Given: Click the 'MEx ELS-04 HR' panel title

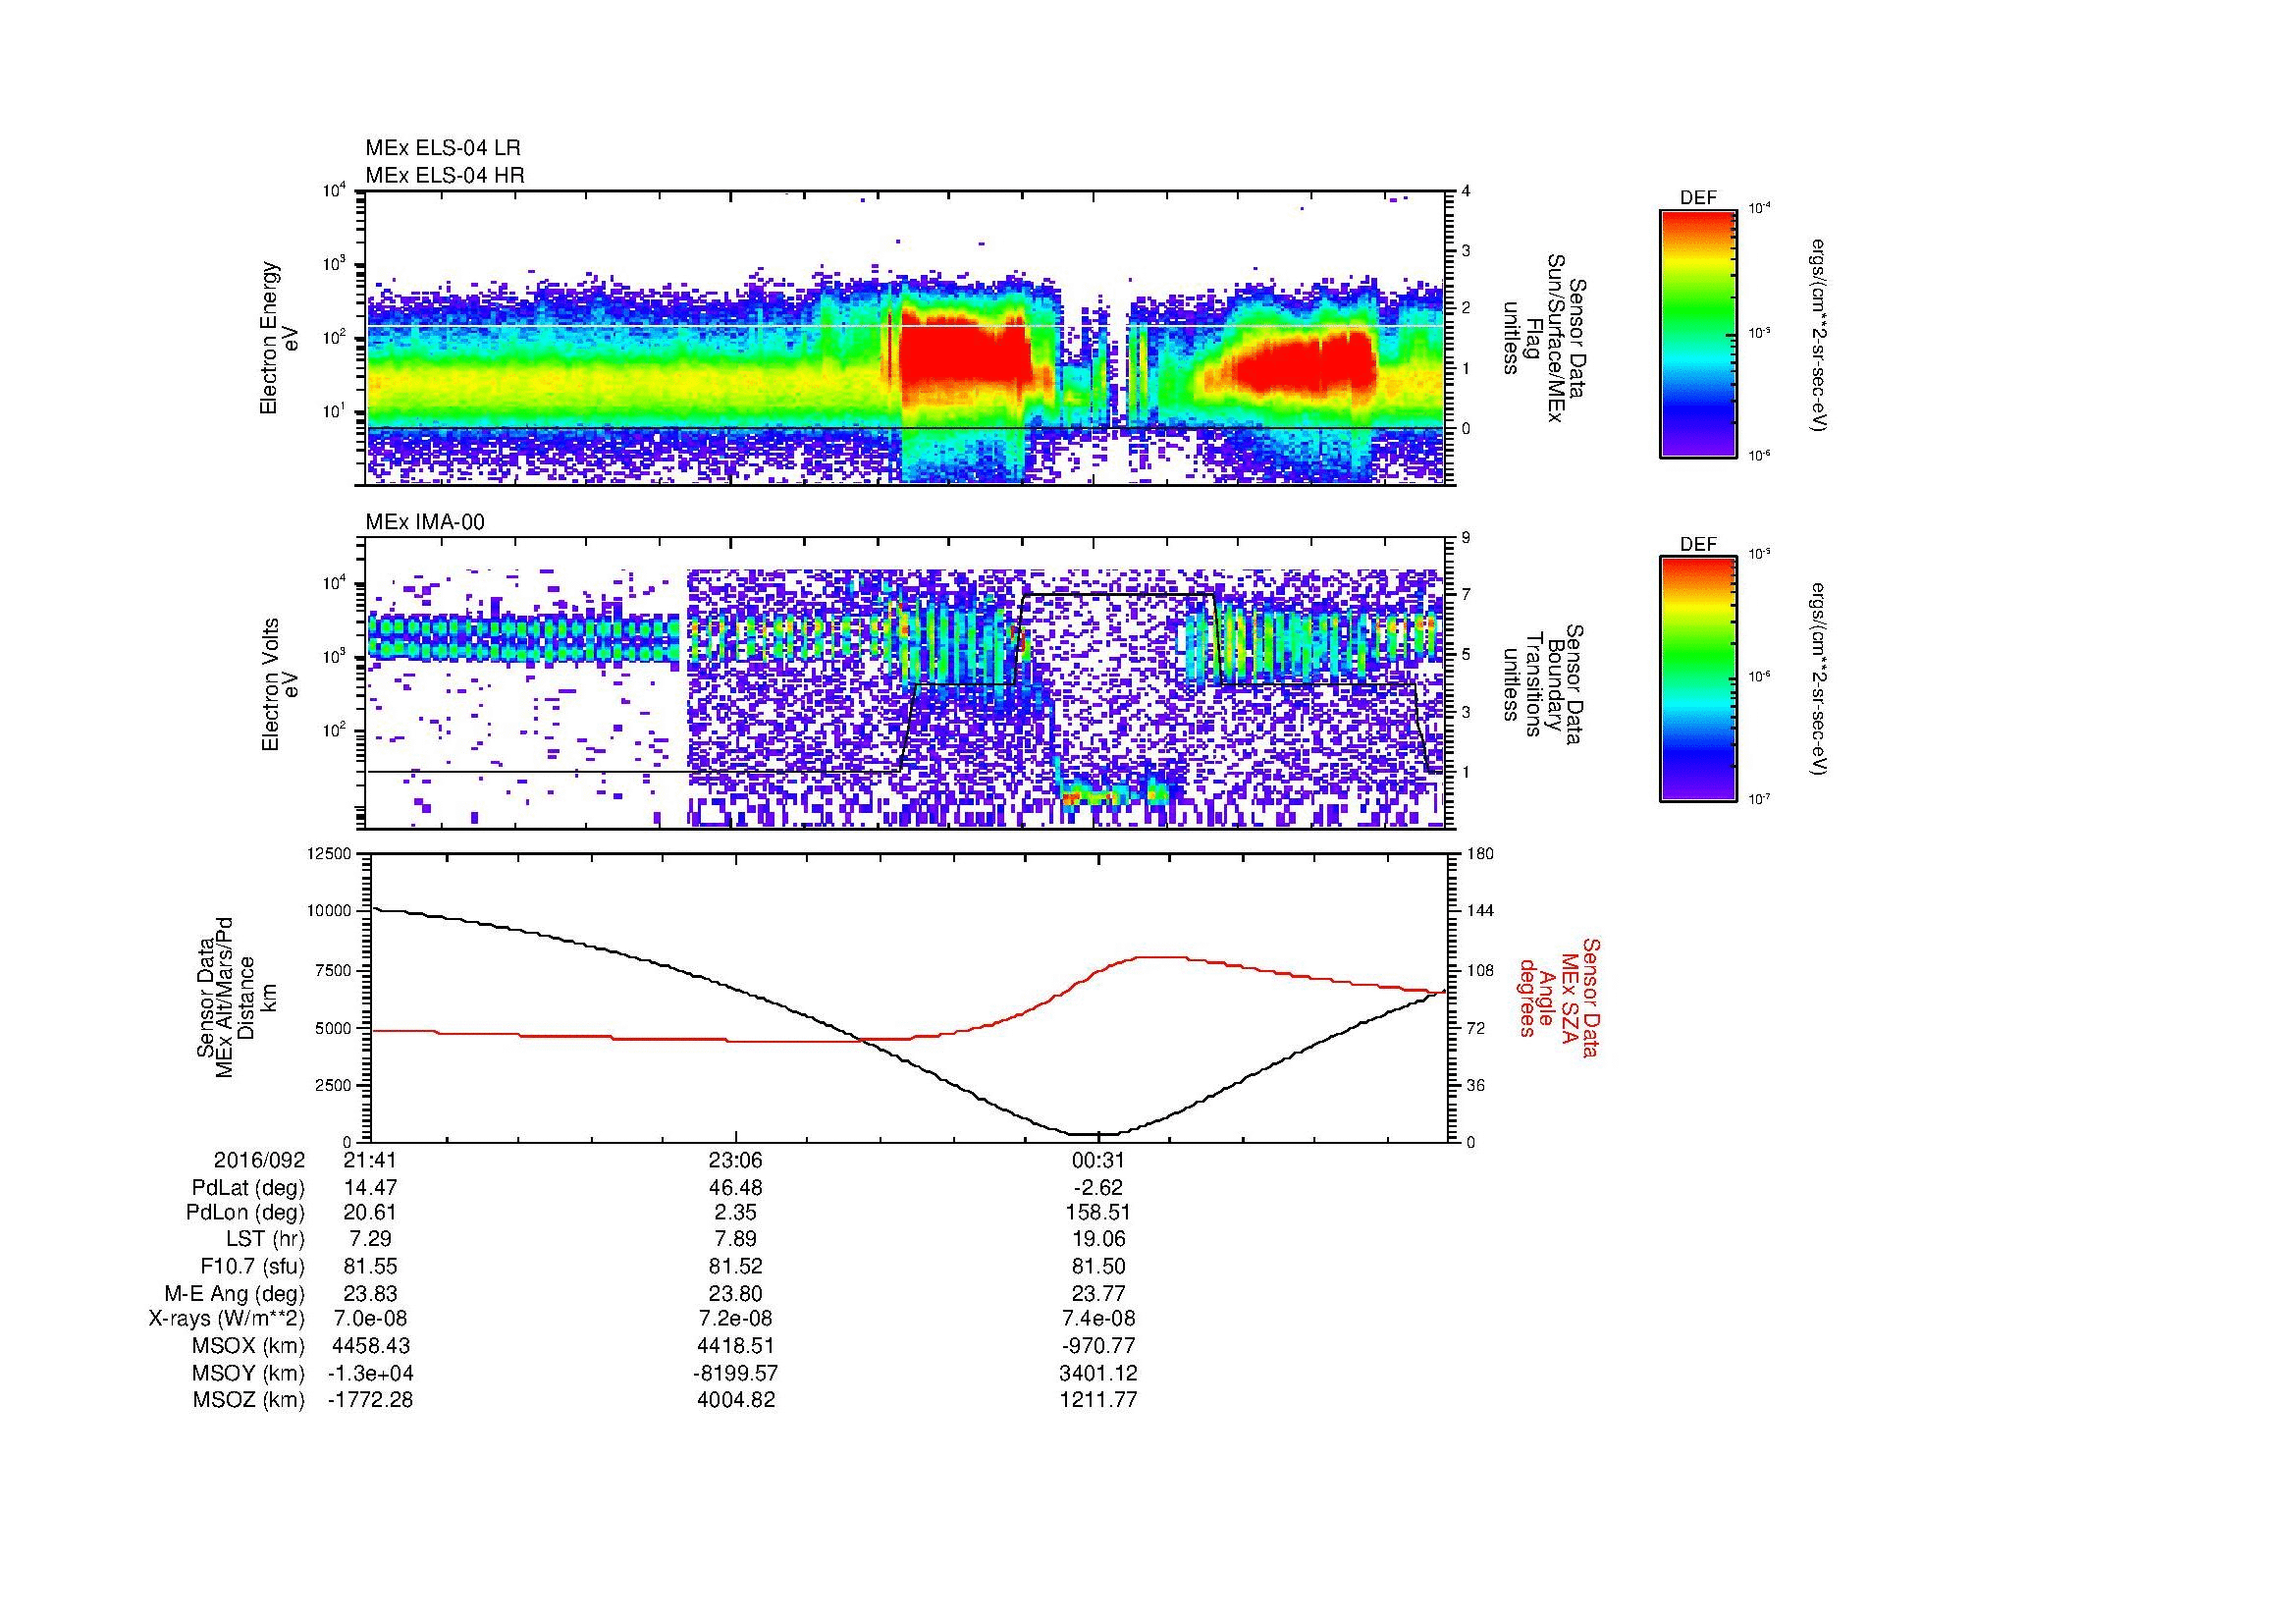Looking at the screenshot, I should [445, 175].
